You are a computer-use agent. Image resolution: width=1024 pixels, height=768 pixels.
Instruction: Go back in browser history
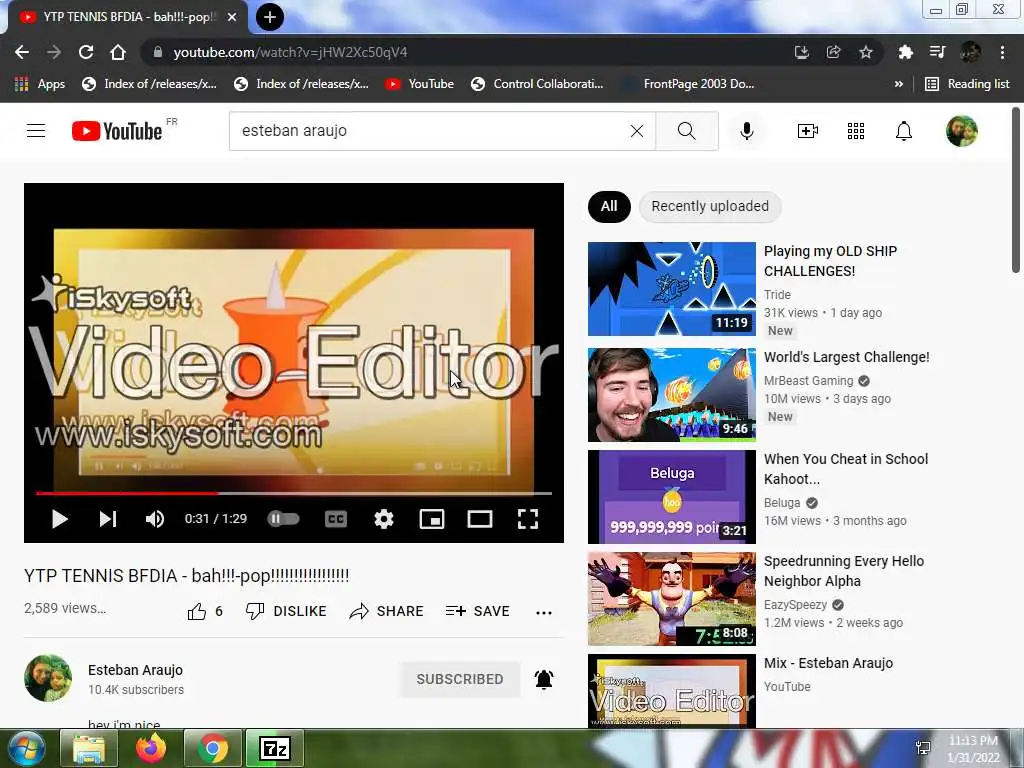point(22,52)
